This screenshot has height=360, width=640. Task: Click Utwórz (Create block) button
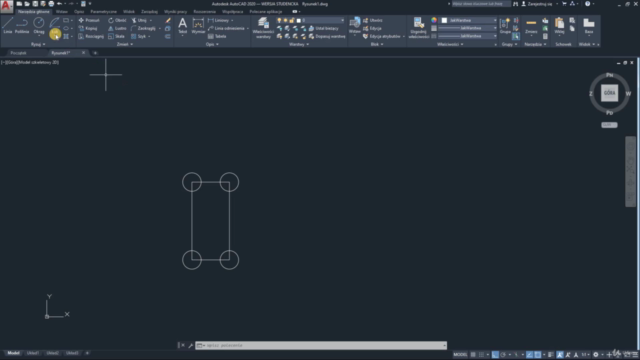373,20
